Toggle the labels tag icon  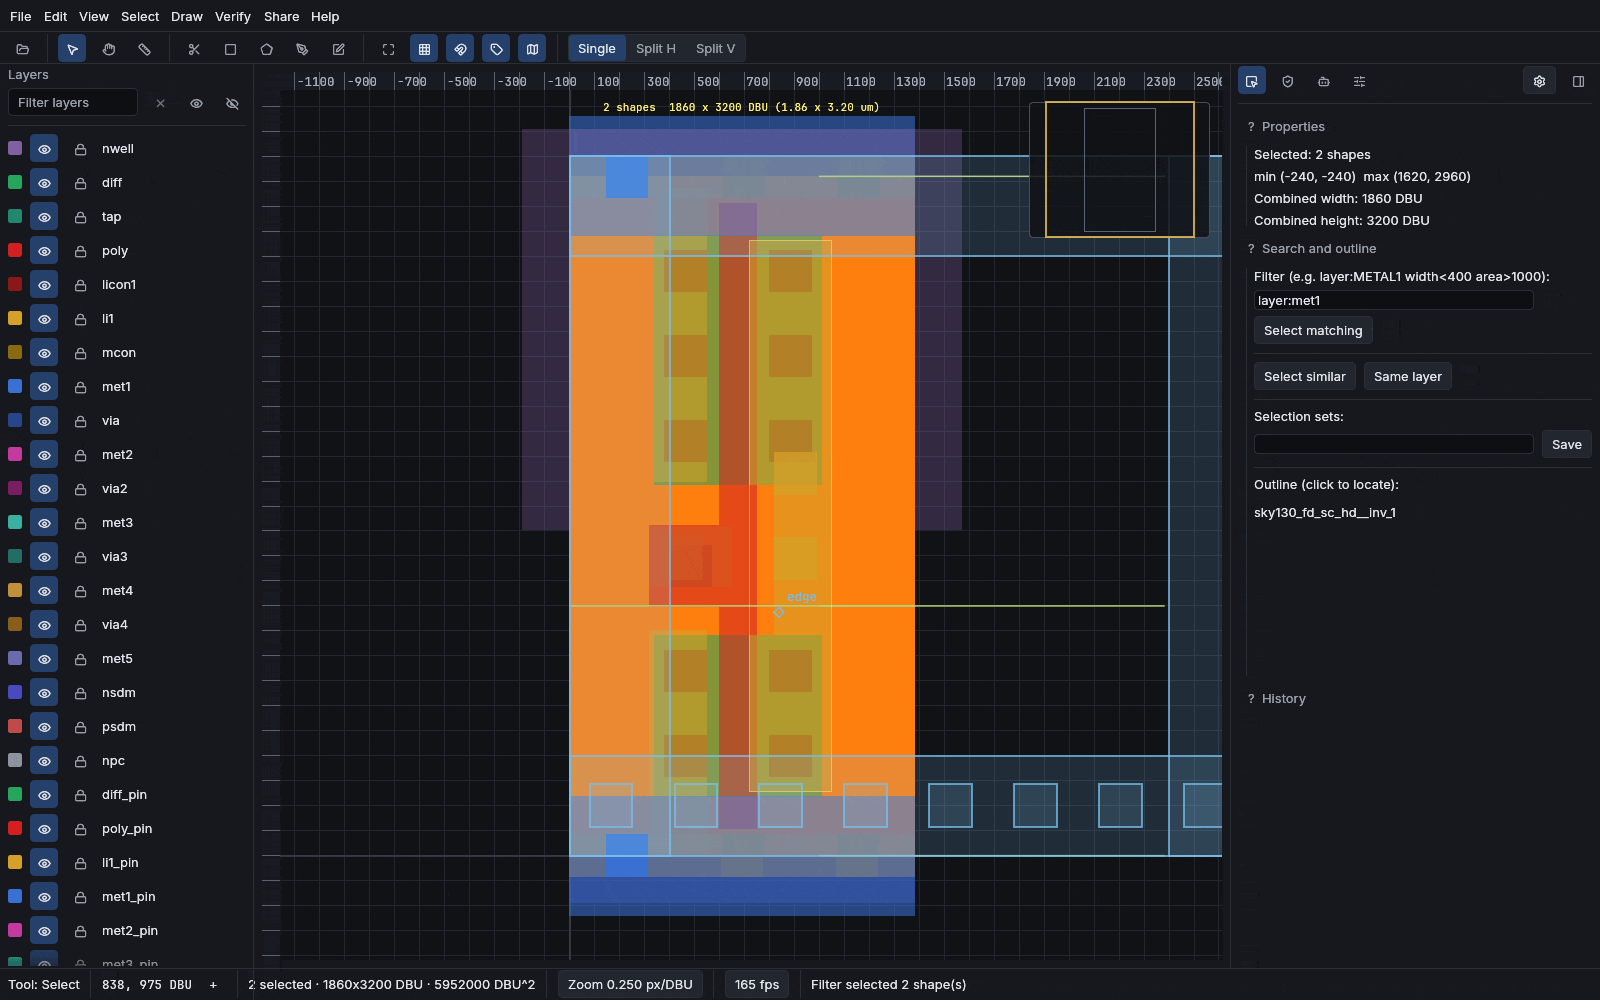pos(497,49)
